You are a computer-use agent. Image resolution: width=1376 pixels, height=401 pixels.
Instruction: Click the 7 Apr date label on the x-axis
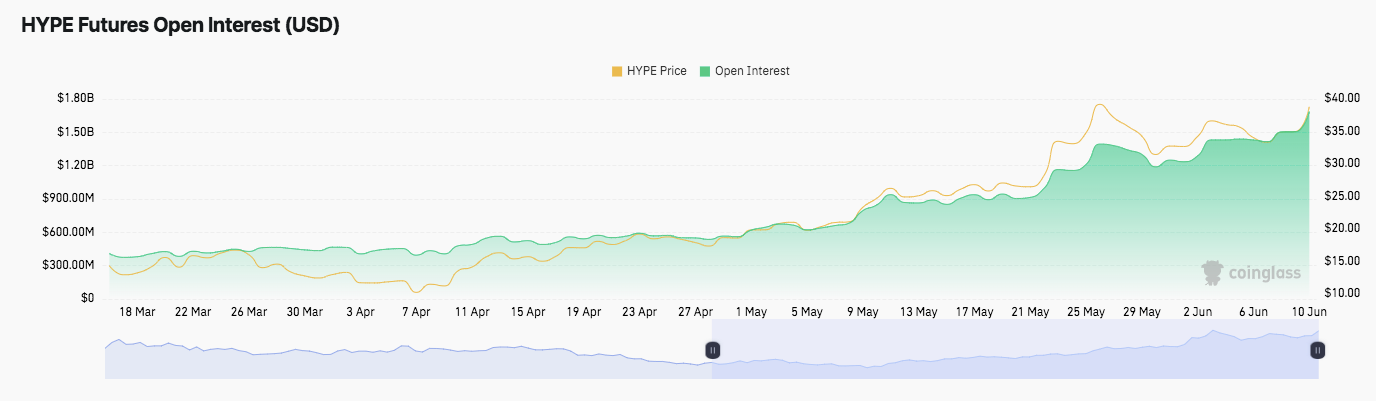(416, 312)
